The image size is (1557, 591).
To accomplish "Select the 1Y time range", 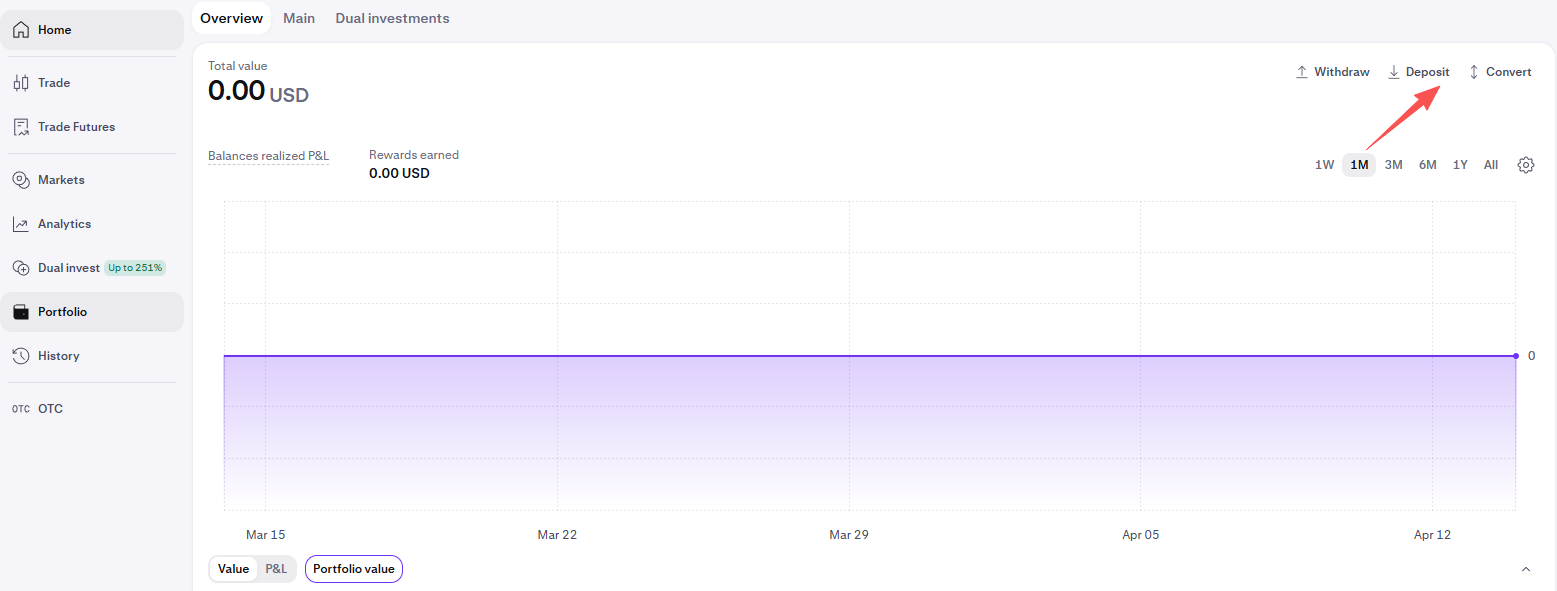I will click(1460, 164).
